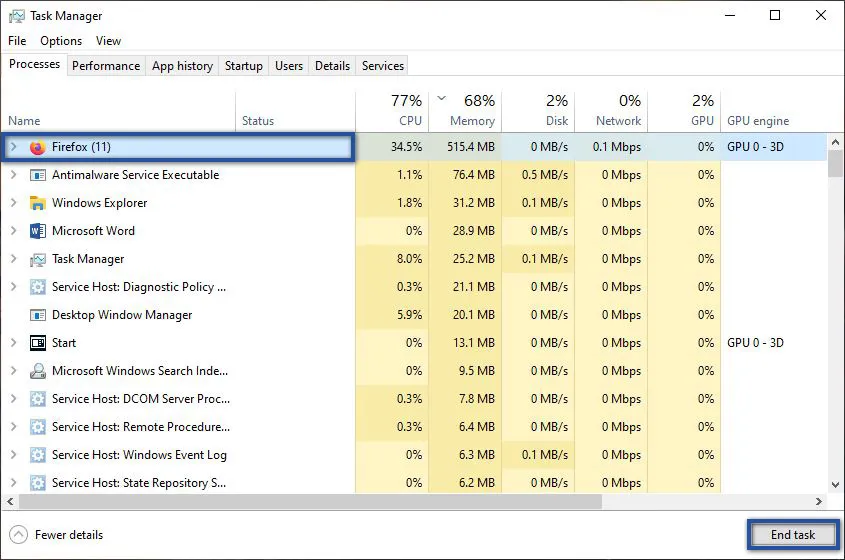Expand Service Host: Windows Event Log
This screenshot has height=560, width=845.
[13, 455]
